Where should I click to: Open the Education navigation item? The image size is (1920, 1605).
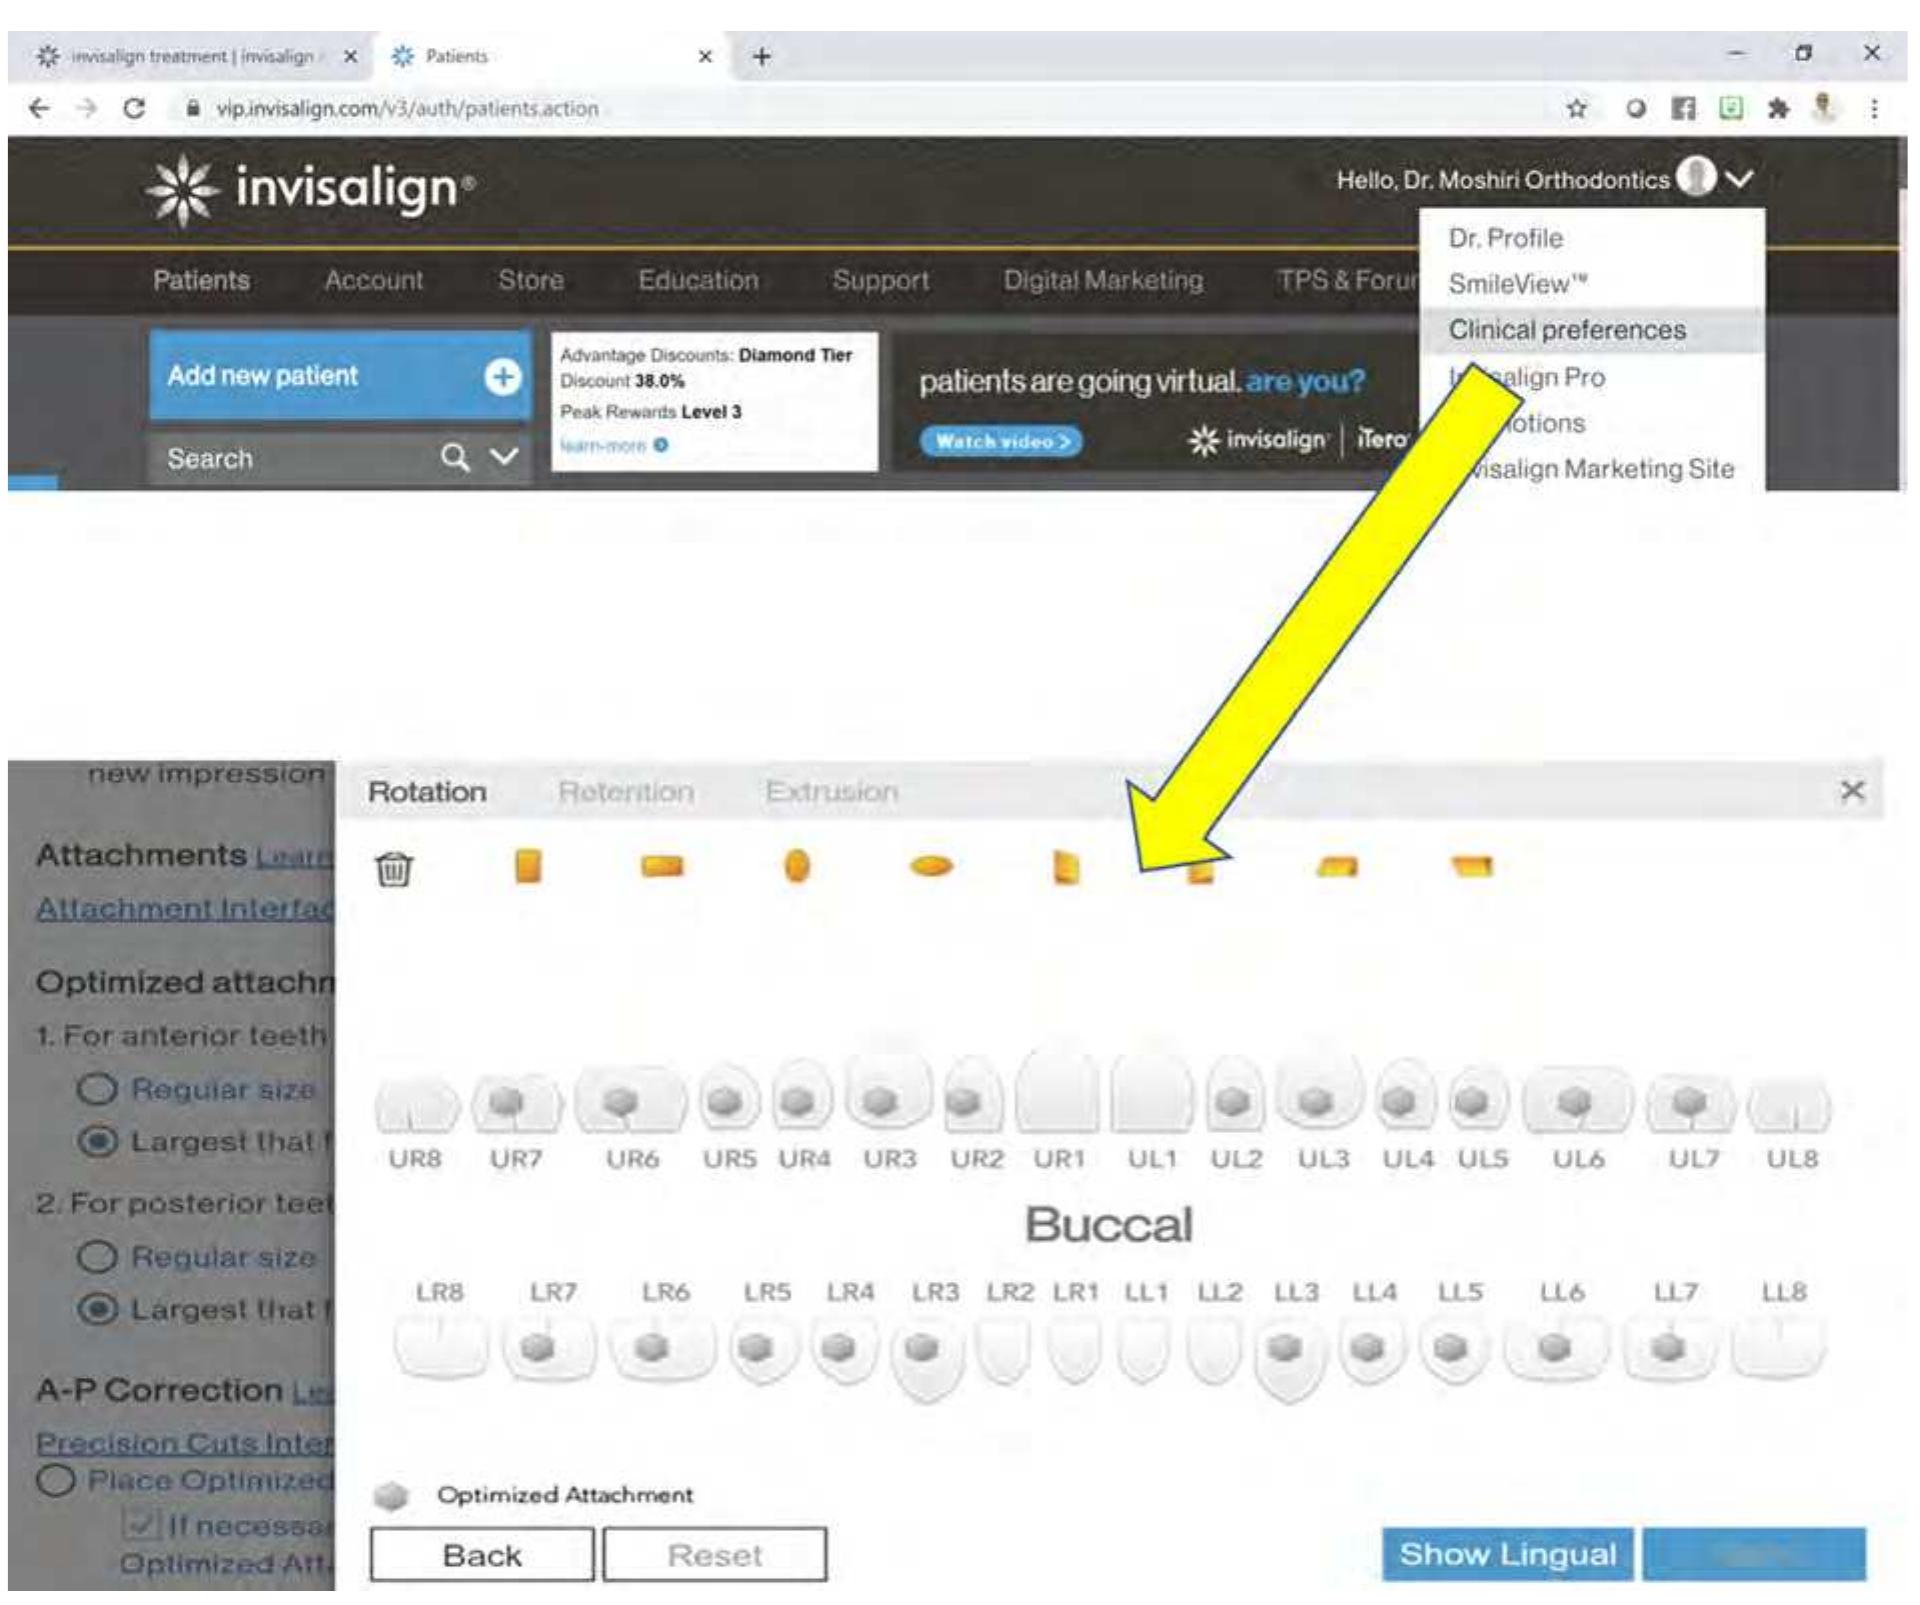click(698, 280)
